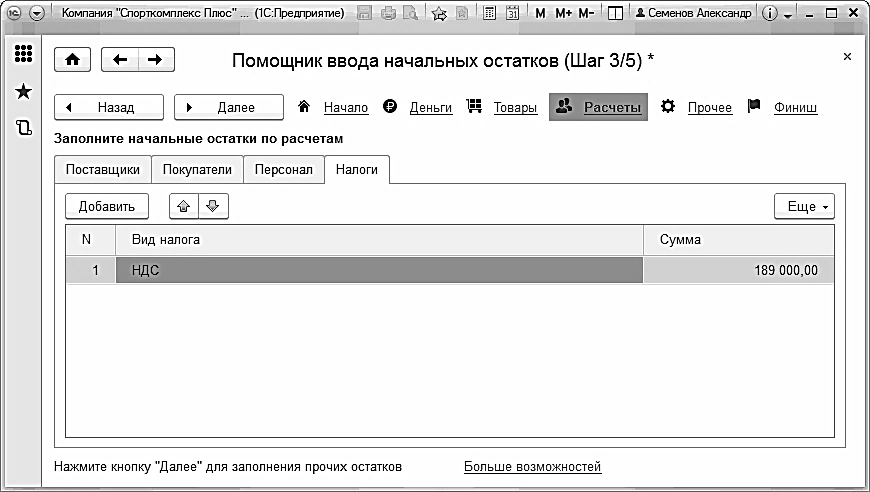Go to the Товары step link
870x492 pixels.
pos(515,108)
